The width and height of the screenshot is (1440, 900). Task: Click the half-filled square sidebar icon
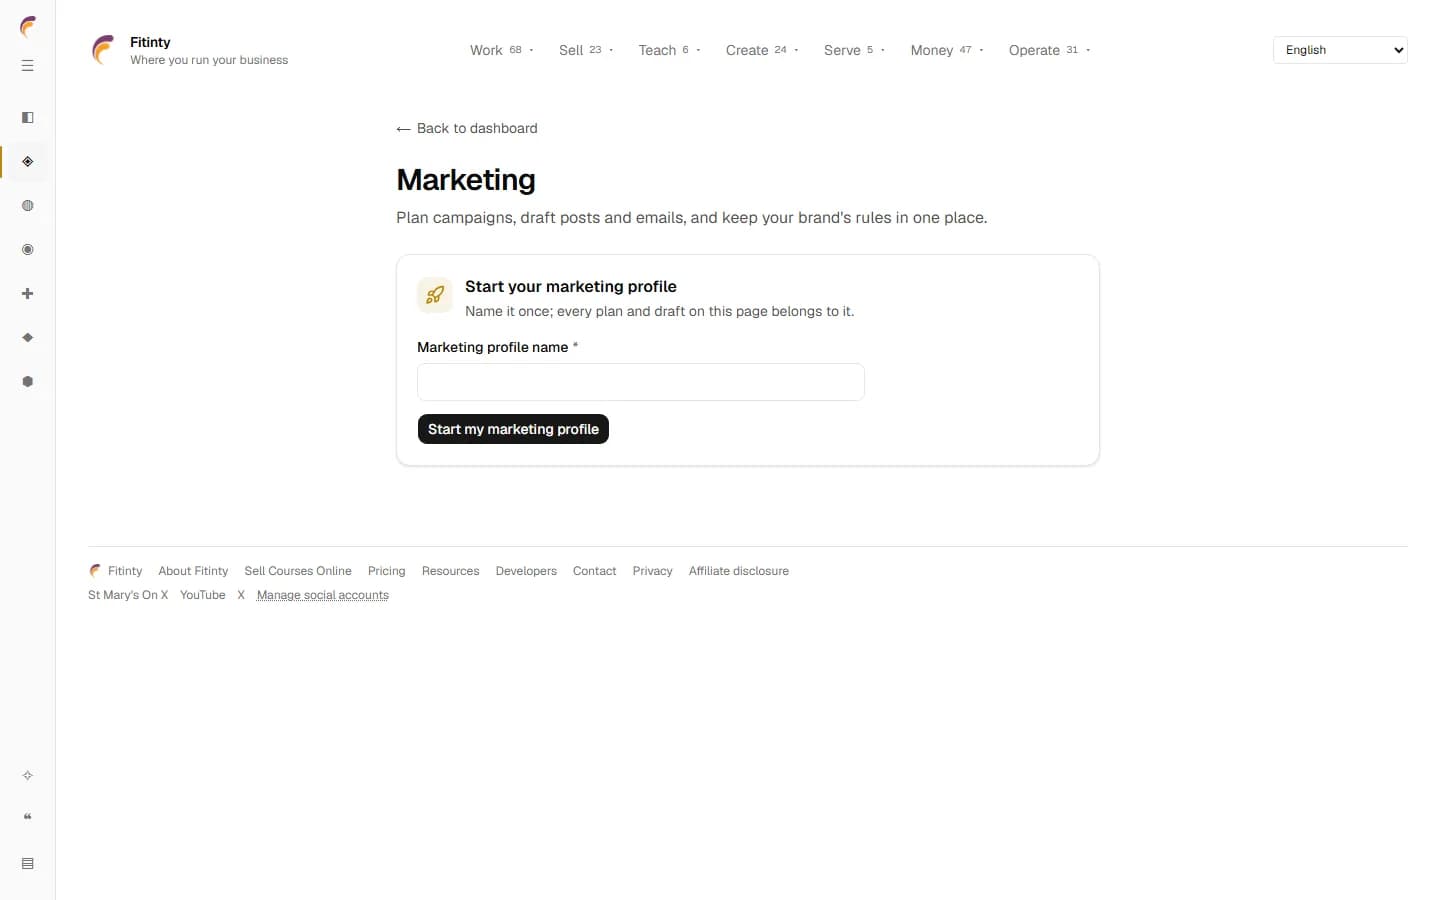click(x=28, y=118)
